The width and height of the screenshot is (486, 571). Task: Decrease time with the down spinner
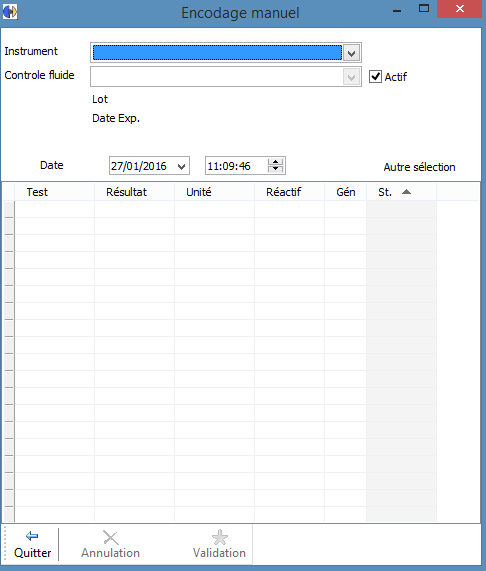coord(276,169)
